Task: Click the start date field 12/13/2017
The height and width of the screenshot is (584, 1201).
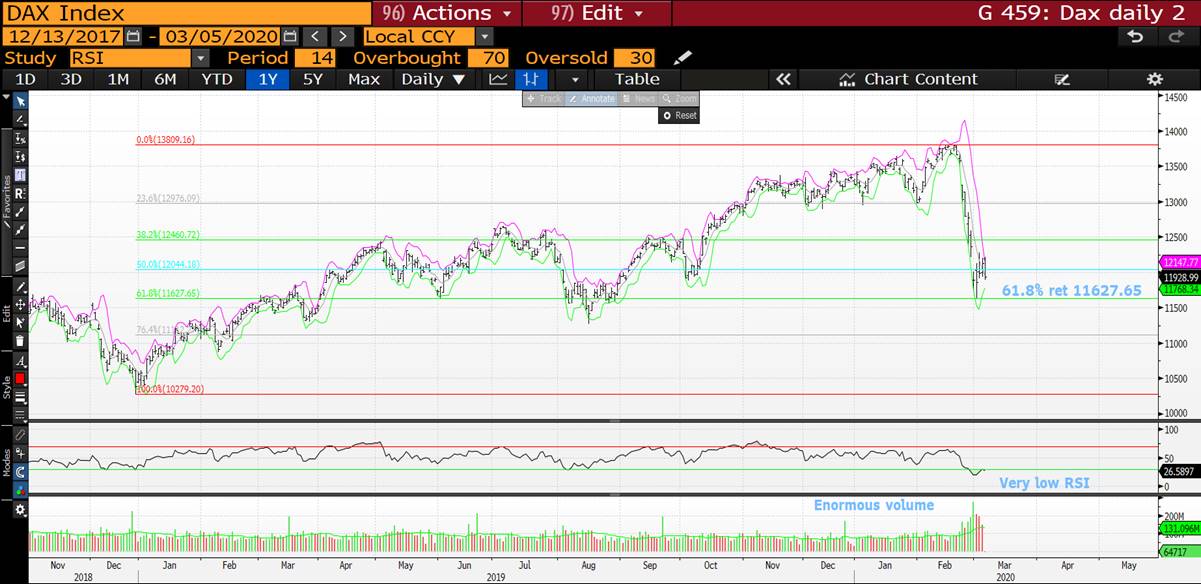Action: [x=62, y=36]
